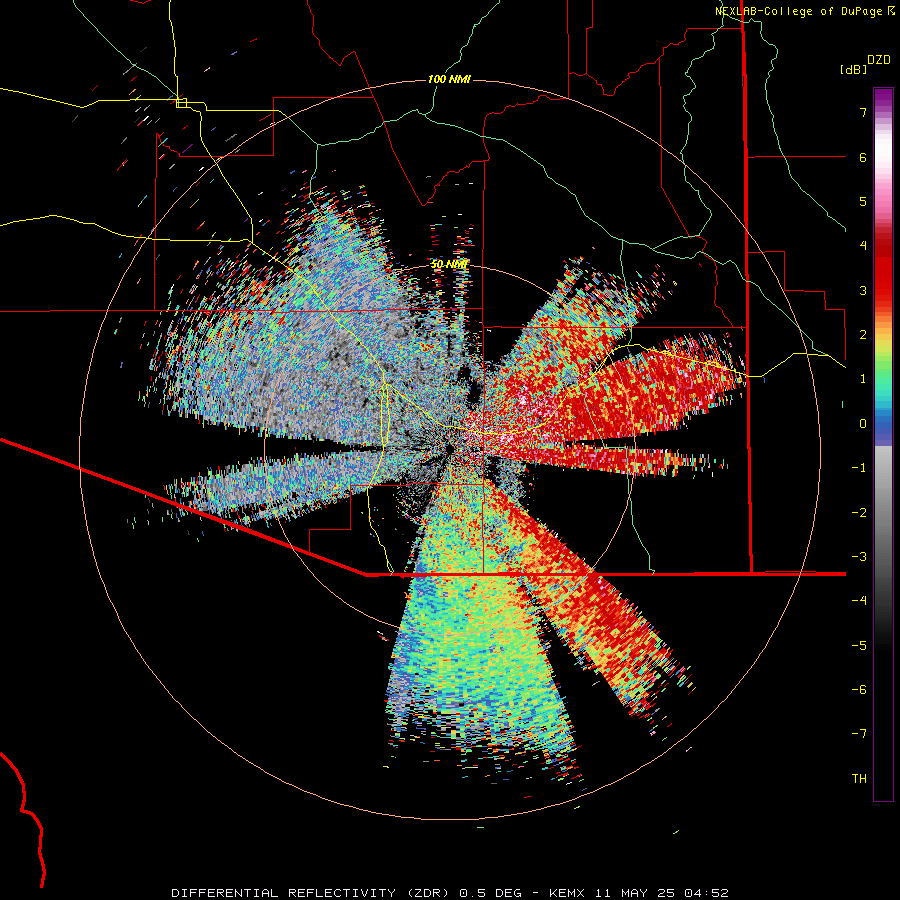Screen dimensions: 900x900
Task: Click the 0 value on color scale
Action: (863, 424)
